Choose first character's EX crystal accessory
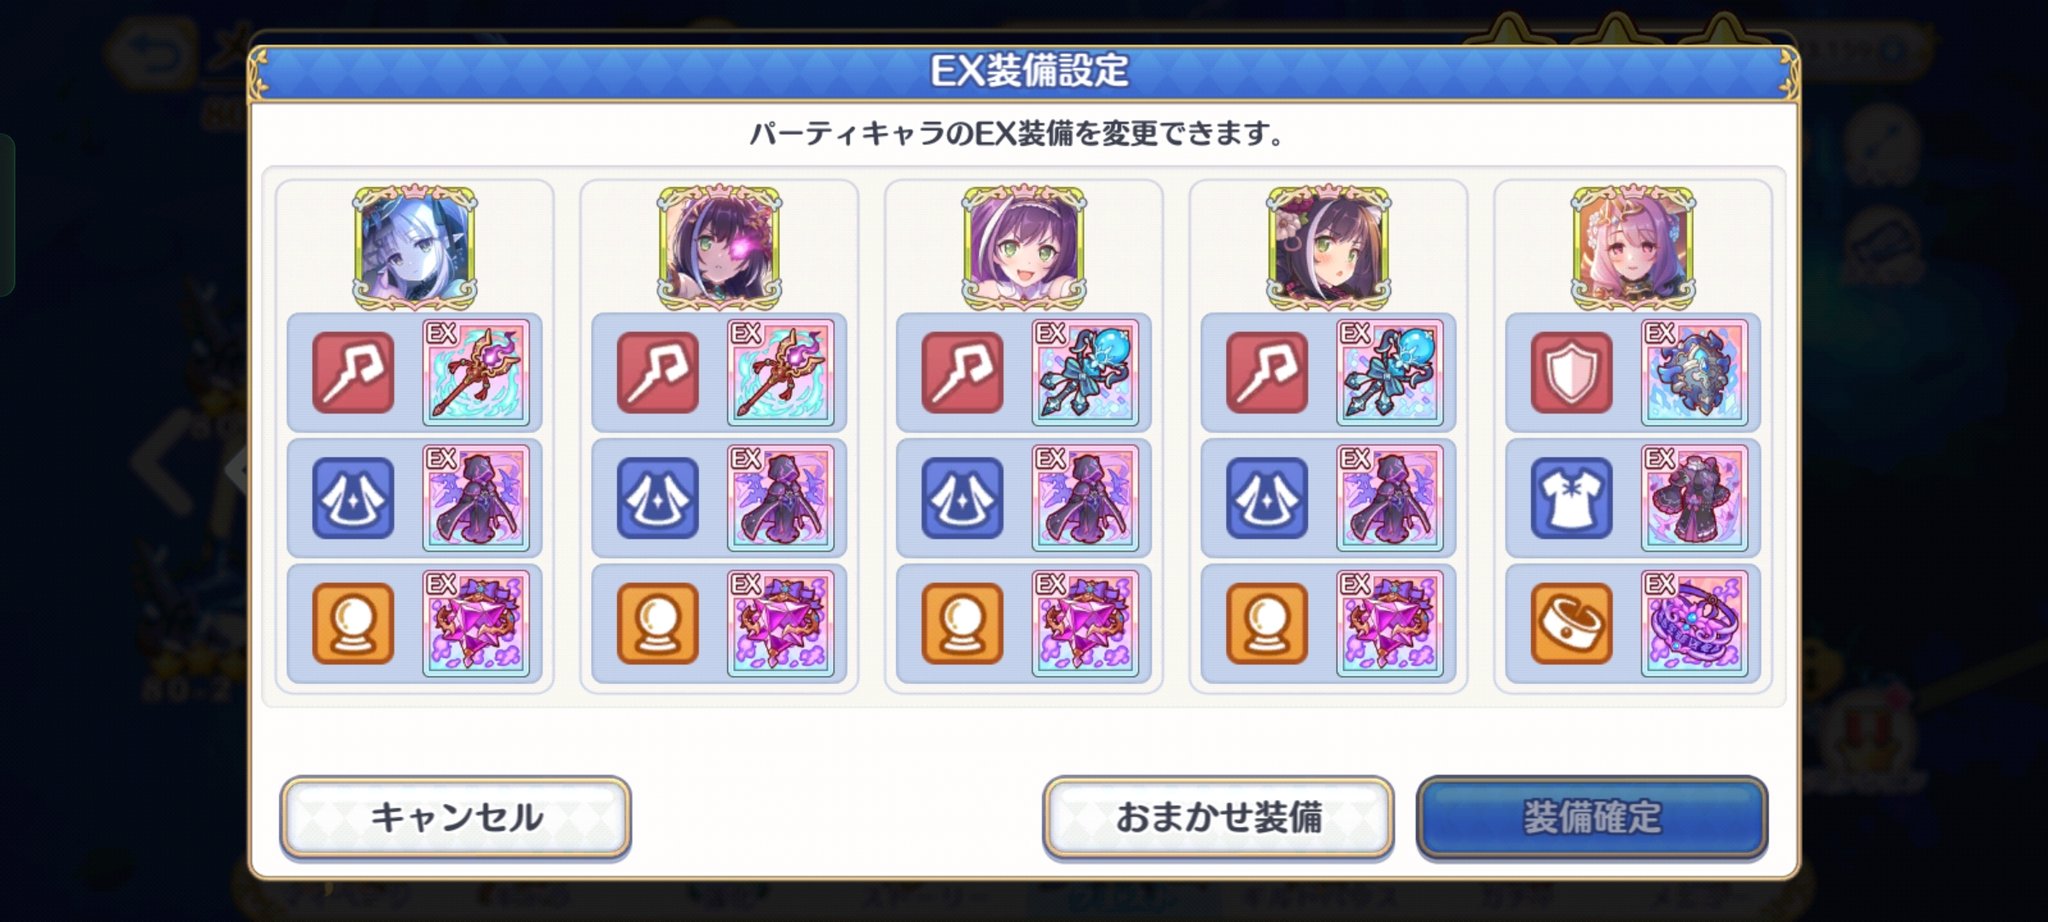Image resolution: width=2048 pixels, height=922 pixels. (x=476, y=623)
